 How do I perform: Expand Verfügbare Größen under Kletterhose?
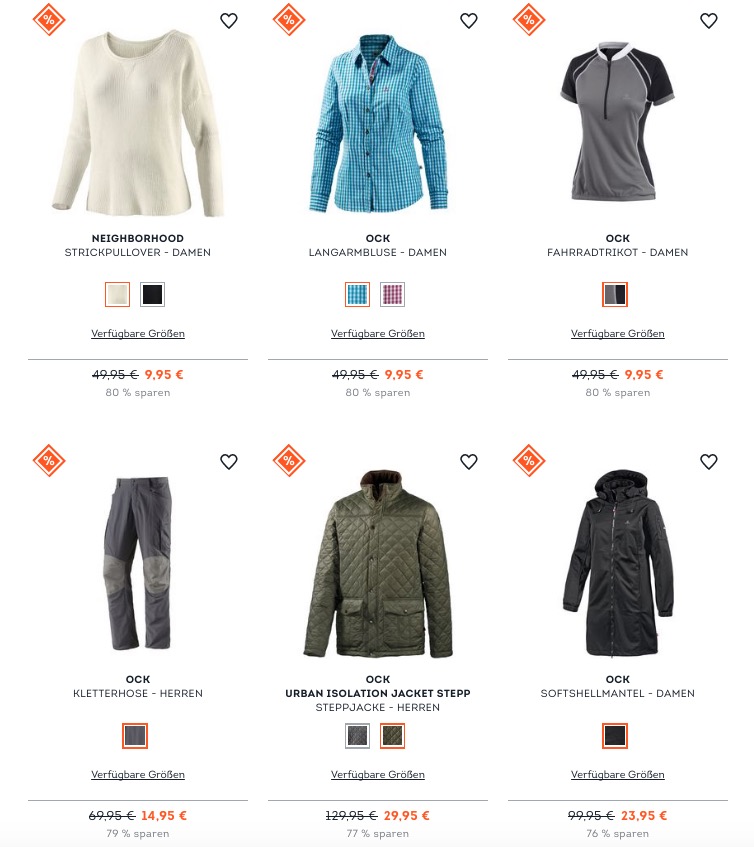click(x=138, y=775)
